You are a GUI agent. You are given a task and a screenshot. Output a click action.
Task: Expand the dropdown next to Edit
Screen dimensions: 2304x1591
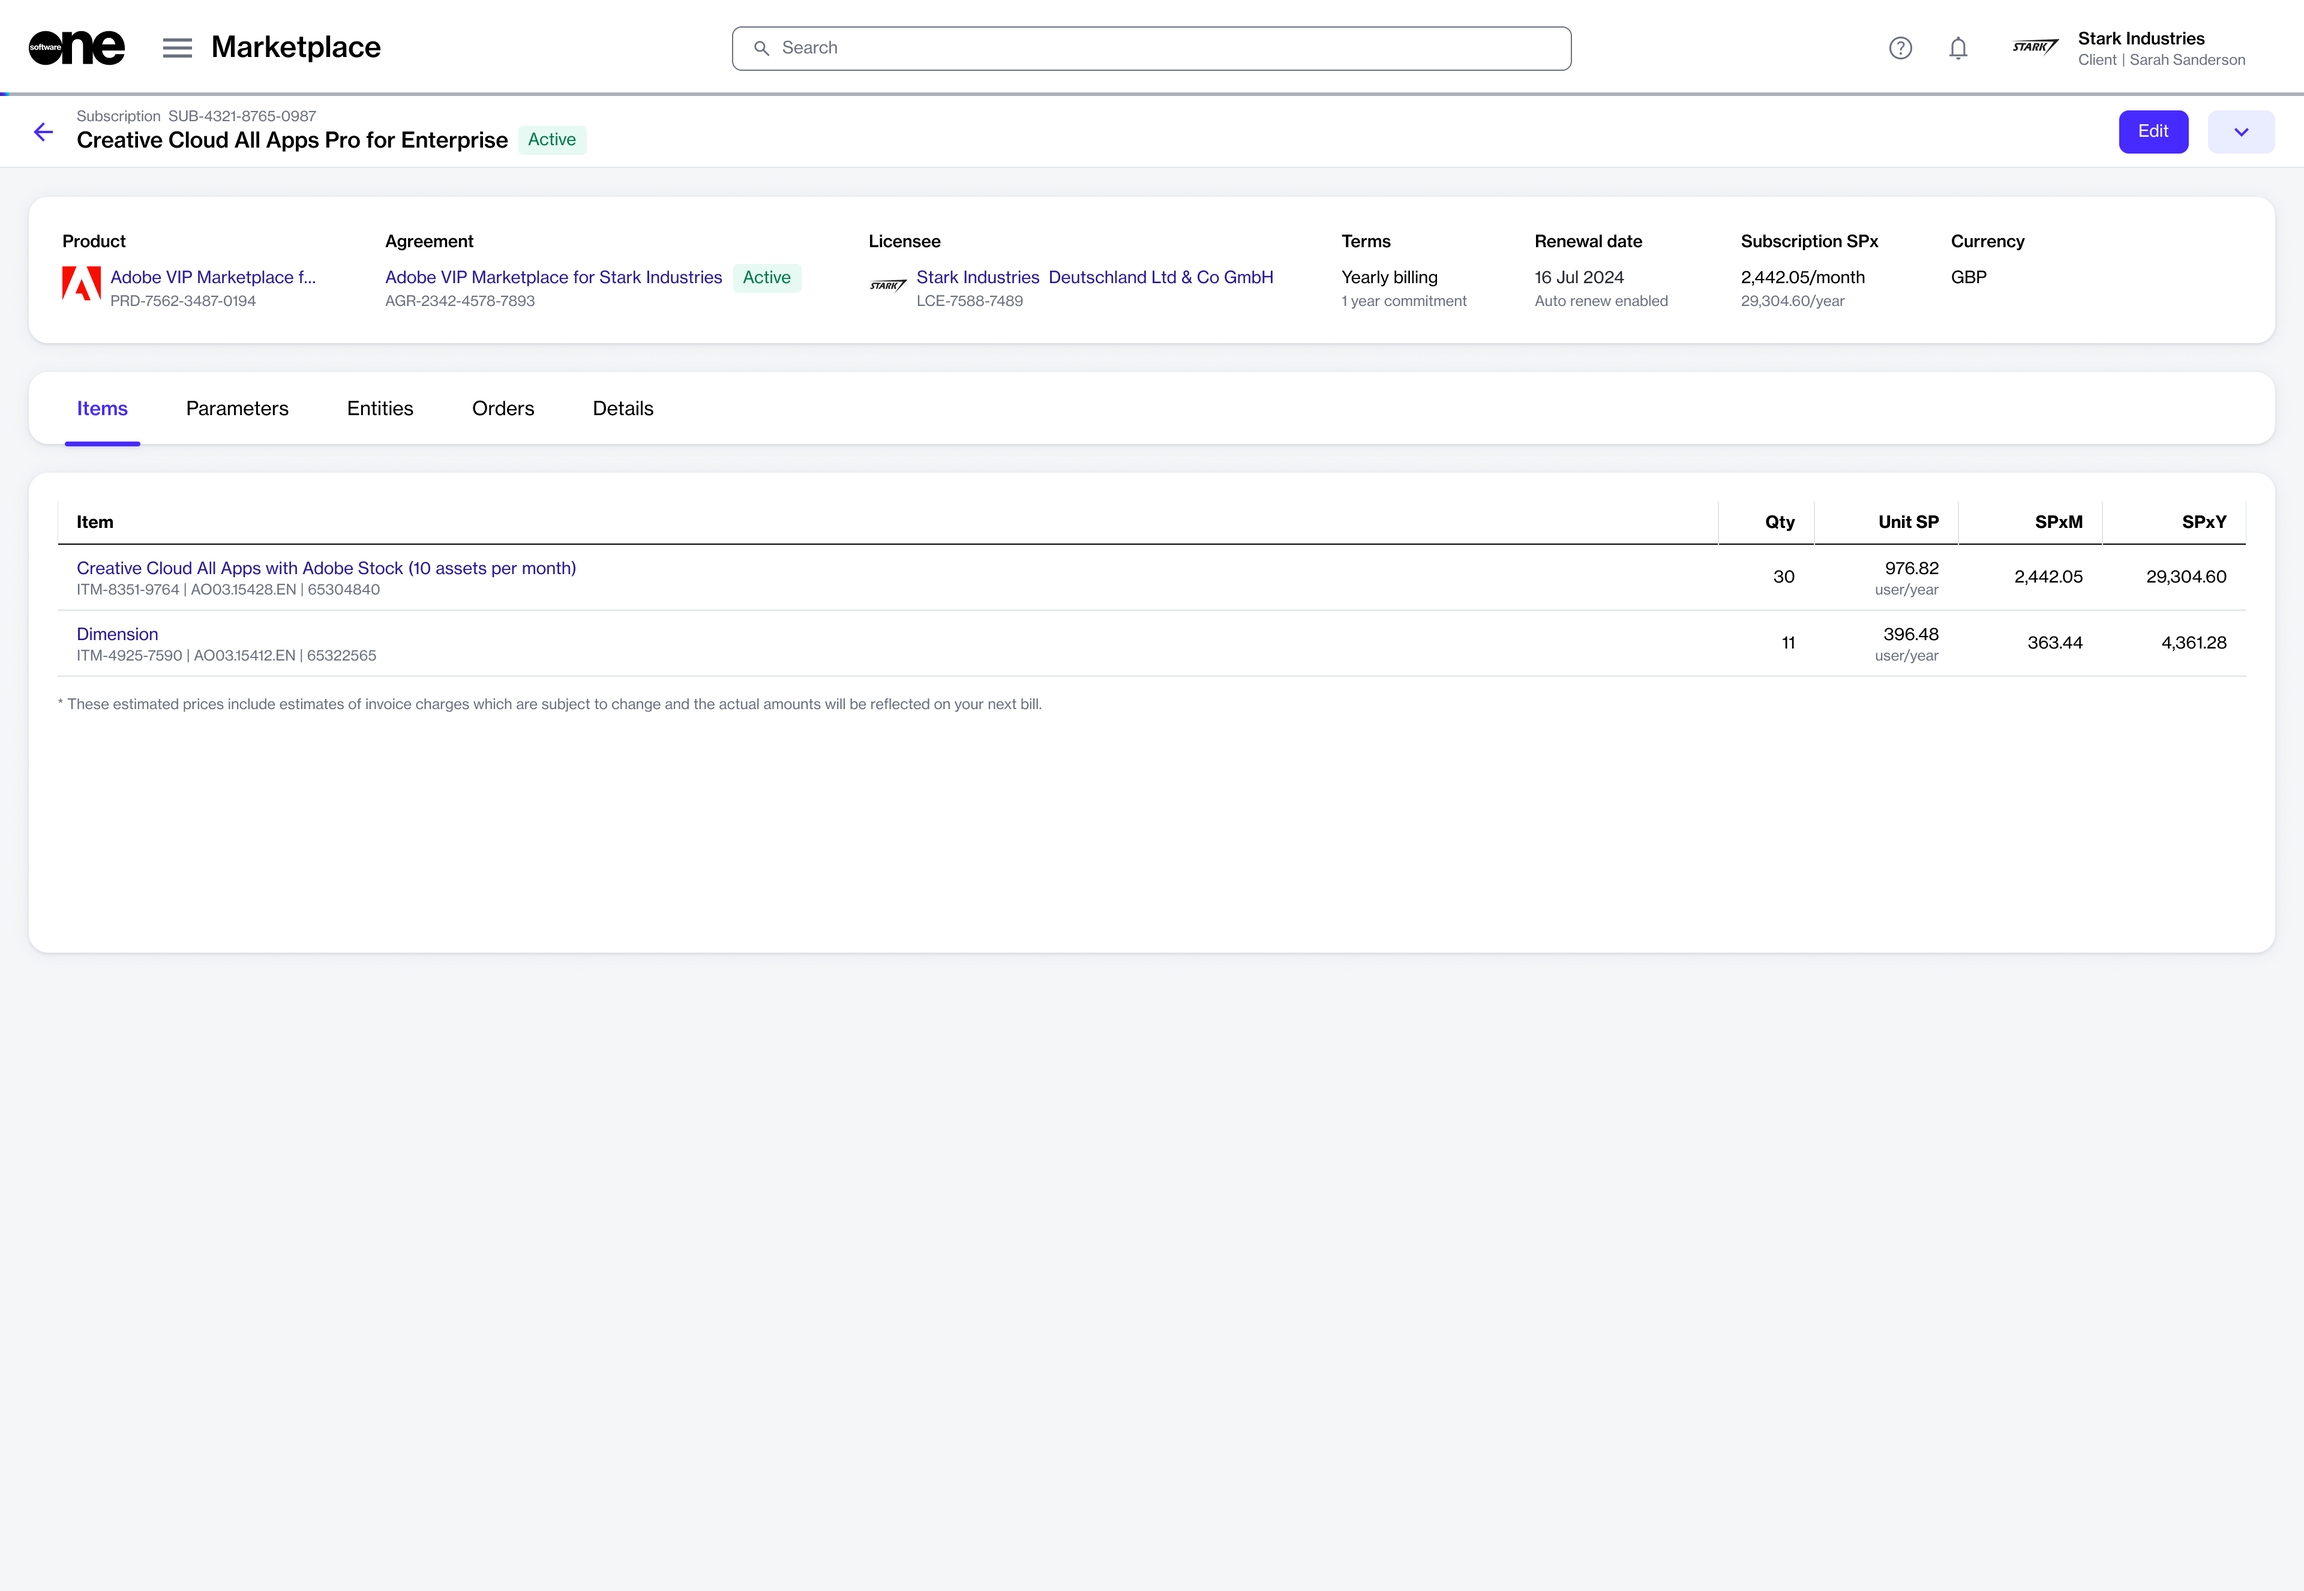click(x=2240, y=132)
